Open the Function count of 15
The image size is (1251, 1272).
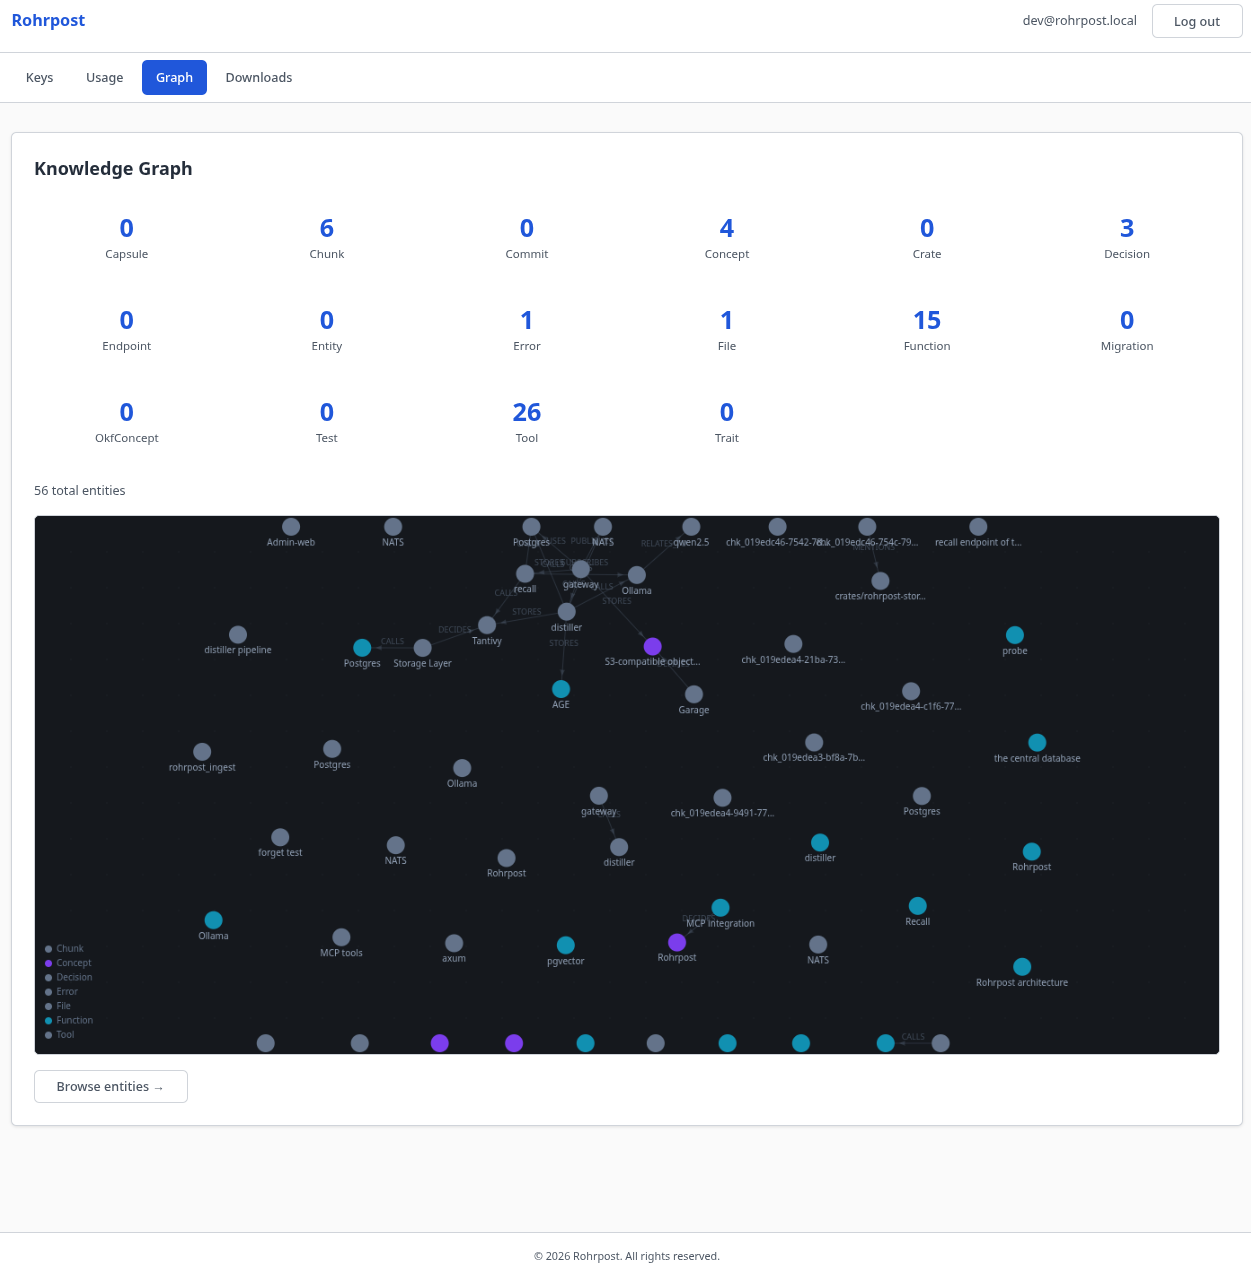(927, 320)
